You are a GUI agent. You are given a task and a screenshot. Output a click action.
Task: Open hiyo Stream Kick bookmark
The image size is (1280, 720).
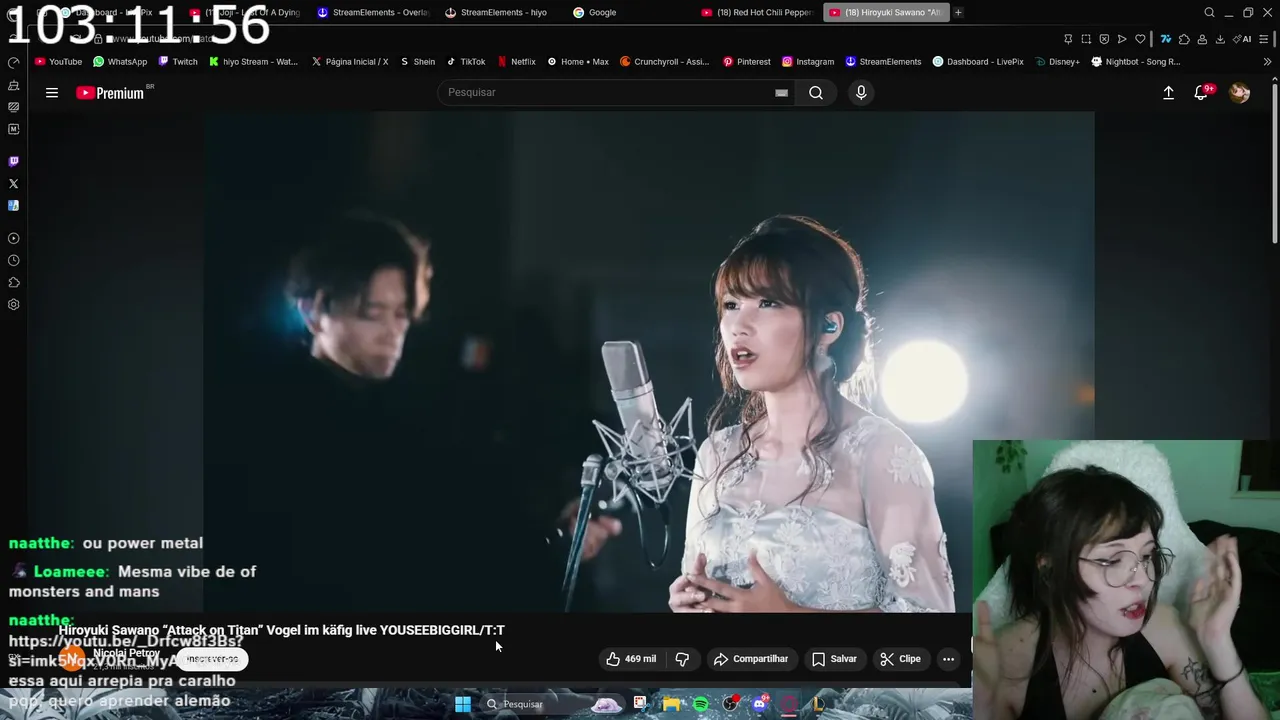click(x=254, y=62)
